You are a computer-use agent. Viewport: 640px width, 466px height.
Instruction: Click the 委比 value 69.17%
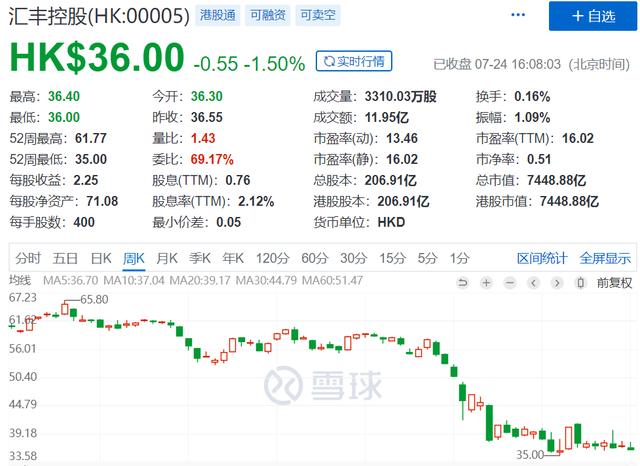[x=212, y=159]
